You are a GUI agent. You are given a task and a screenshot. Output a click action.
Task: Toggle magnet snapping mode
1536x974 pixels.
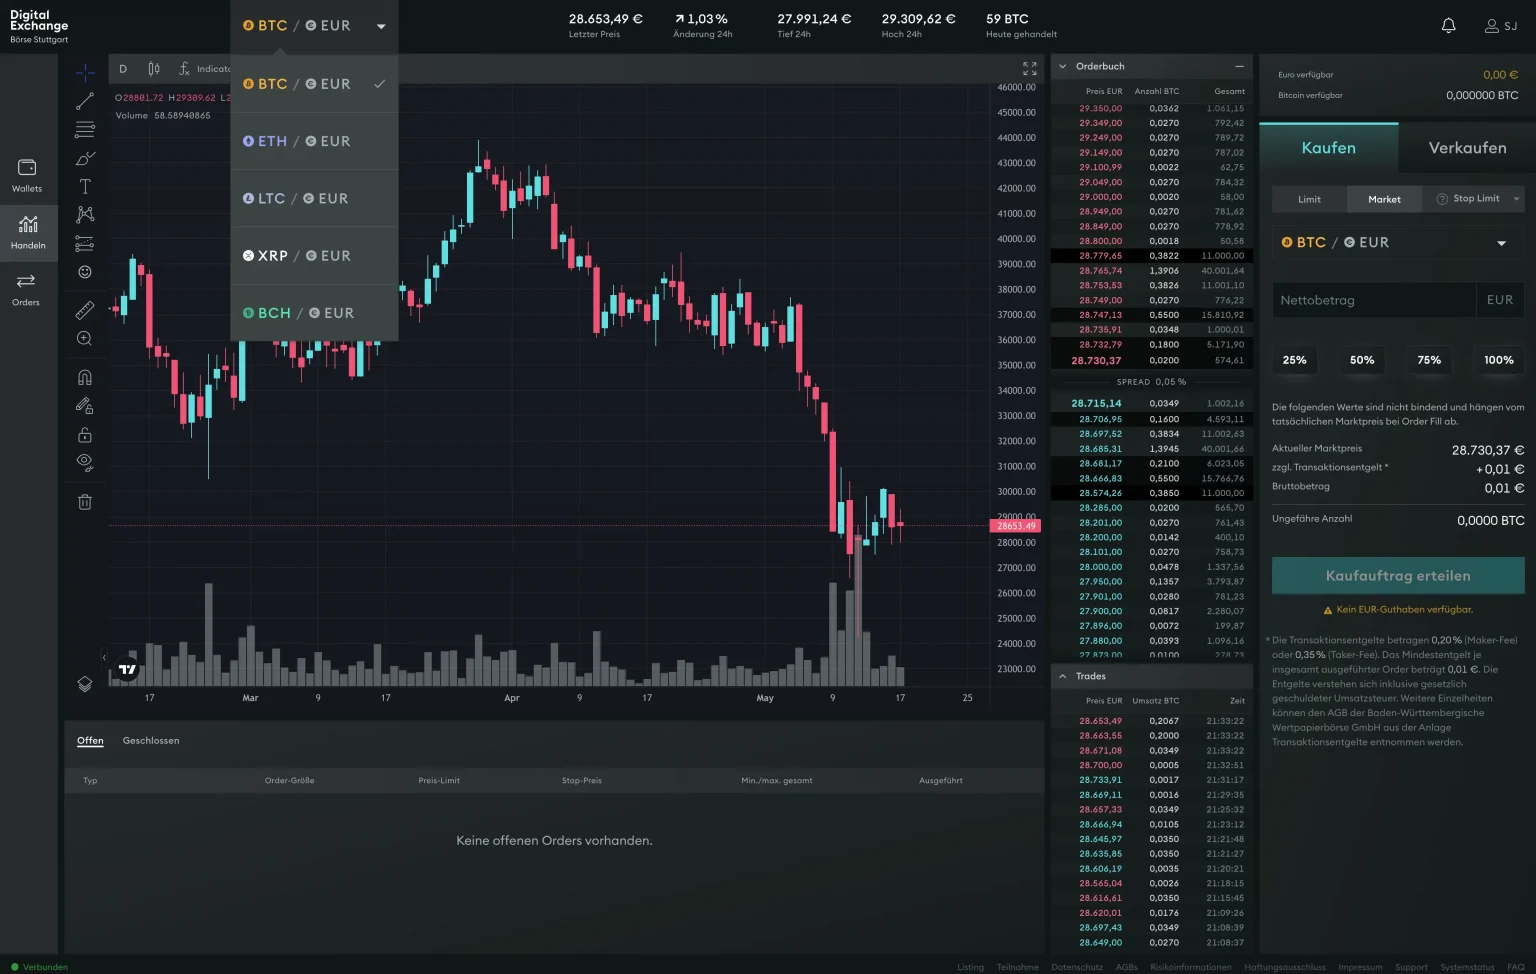click(85, 377)
